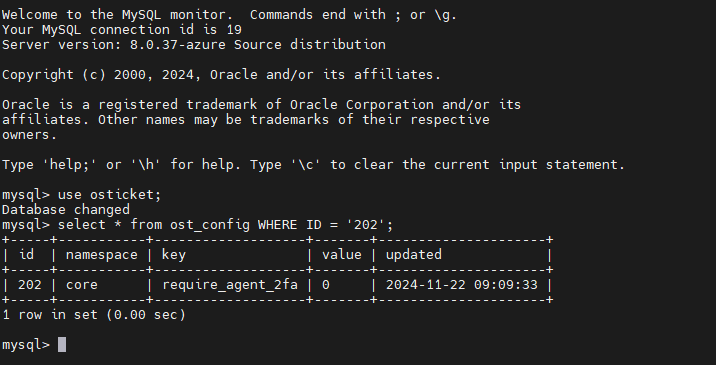This screenshot has width=716, height=365.
Task: Click the Copyright Oracle notice line
Action: 221,74
